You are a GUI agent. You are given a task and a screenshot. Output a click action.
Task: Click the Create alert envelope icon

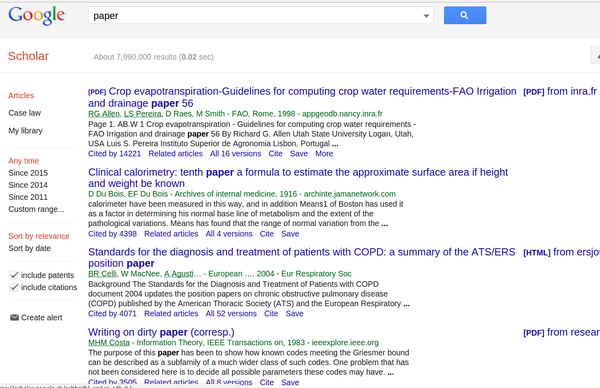14,317
